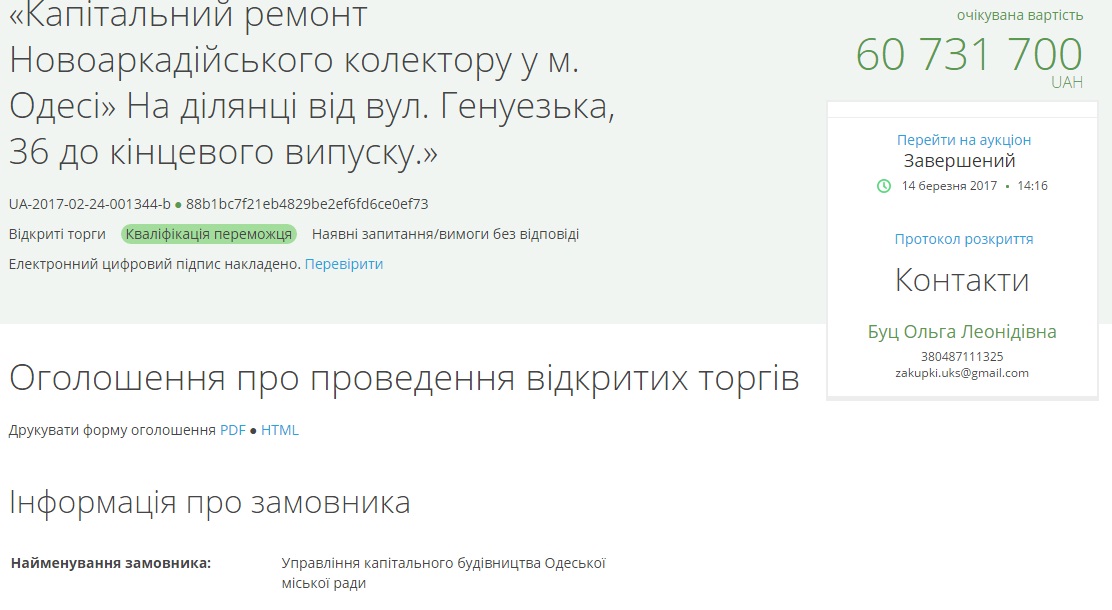Open the 'Протокол розкриття' link
This screenshot has width=1112, height=610.
[x=963, y=239]
